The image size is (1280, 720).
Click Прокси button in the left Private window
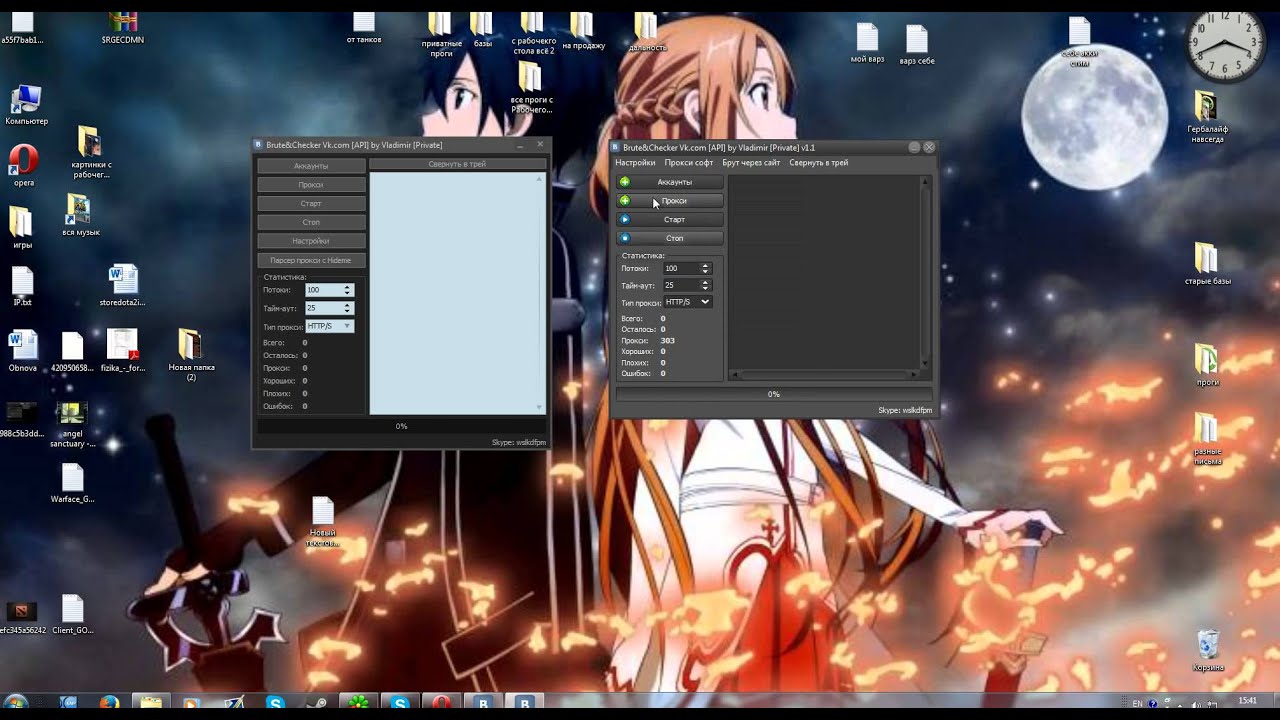pos(311,185)
